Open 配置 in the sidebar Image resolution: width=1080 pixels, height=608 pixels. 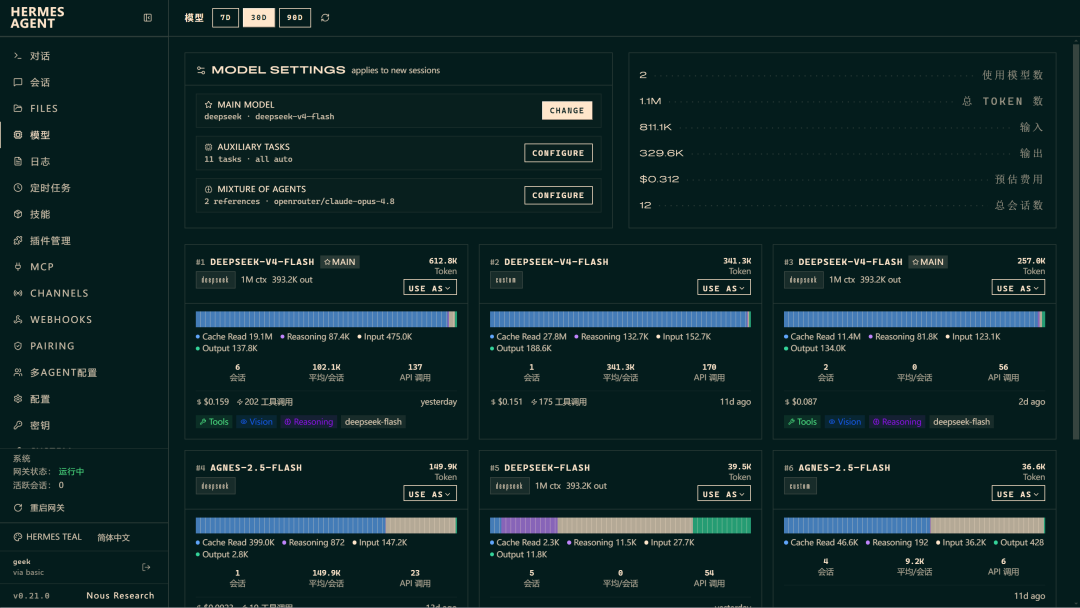click(84, 399)
